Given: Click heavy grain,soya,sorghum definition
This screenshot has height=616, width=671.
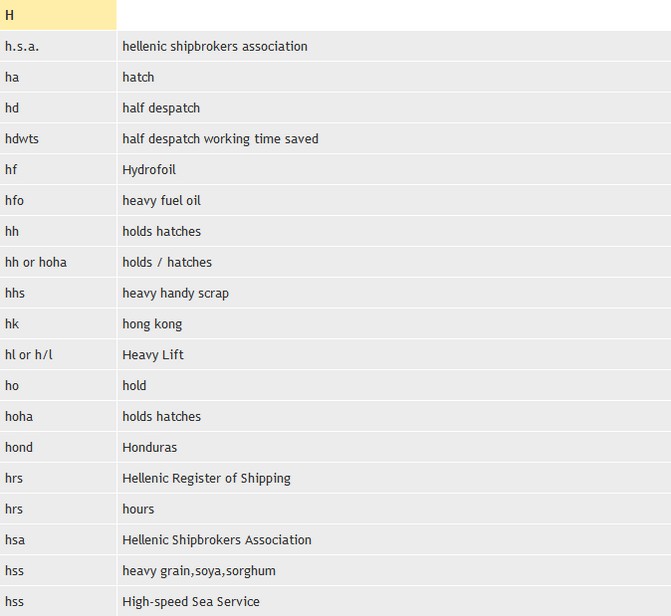Looking at the screenshot, I should coord(198,571).
